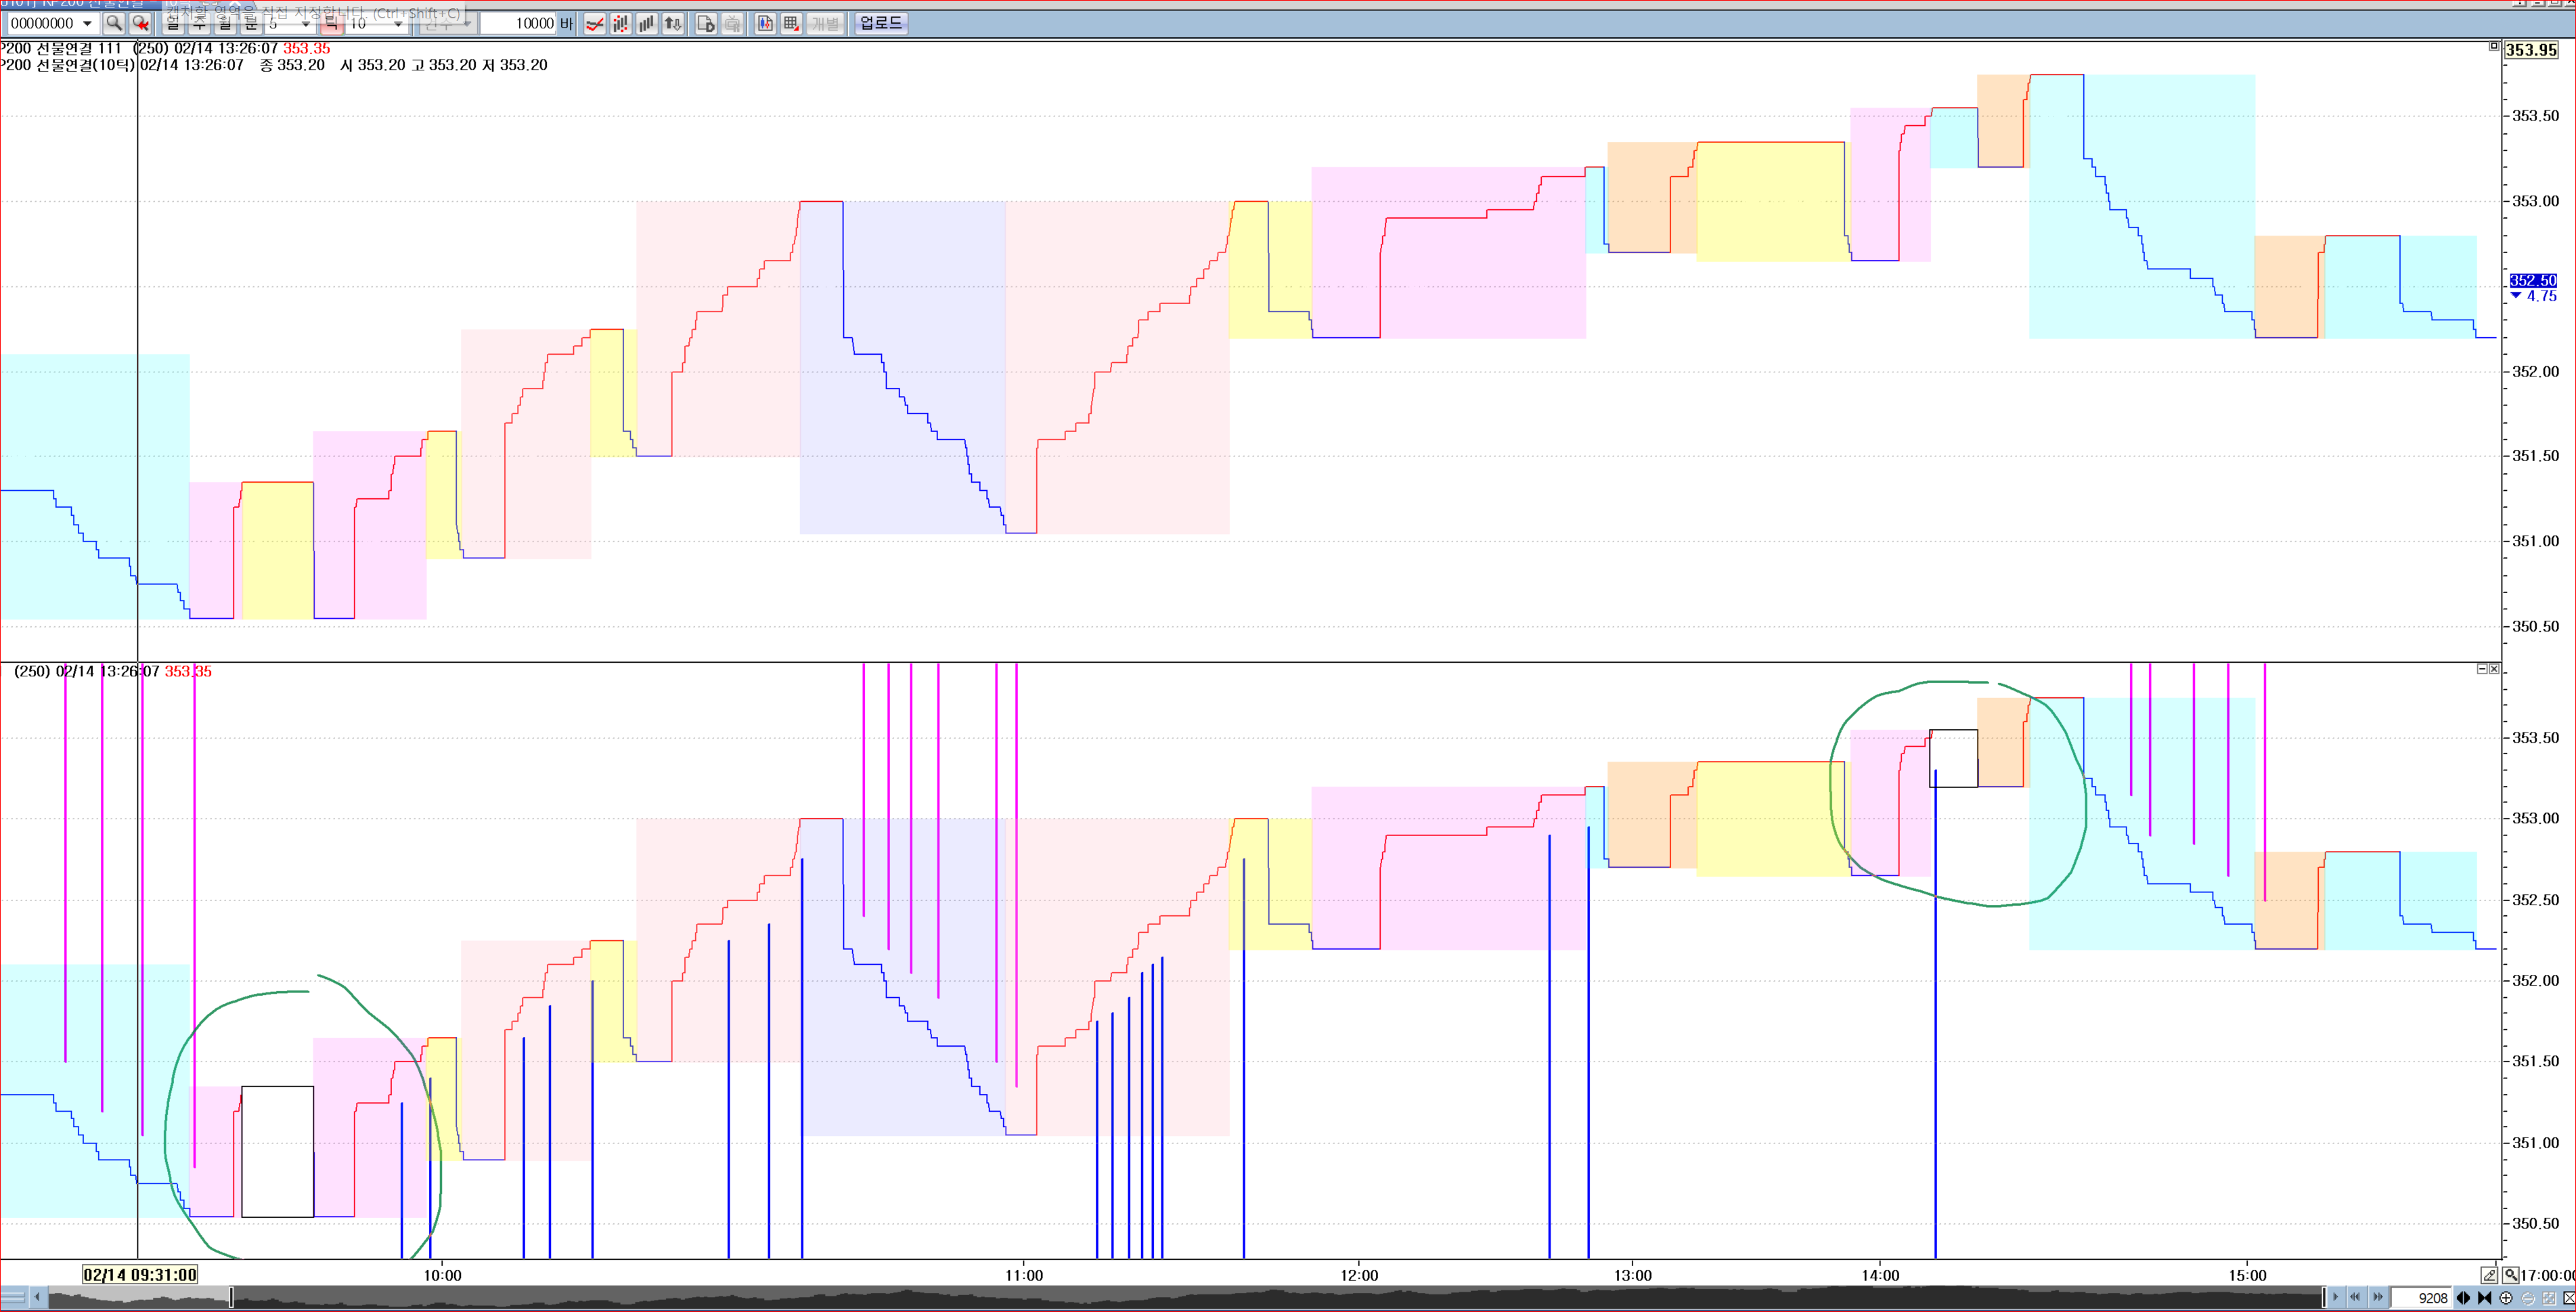Expand the minute interval 5 dropdown
2576x1312 pixels.
pos(305,23)
